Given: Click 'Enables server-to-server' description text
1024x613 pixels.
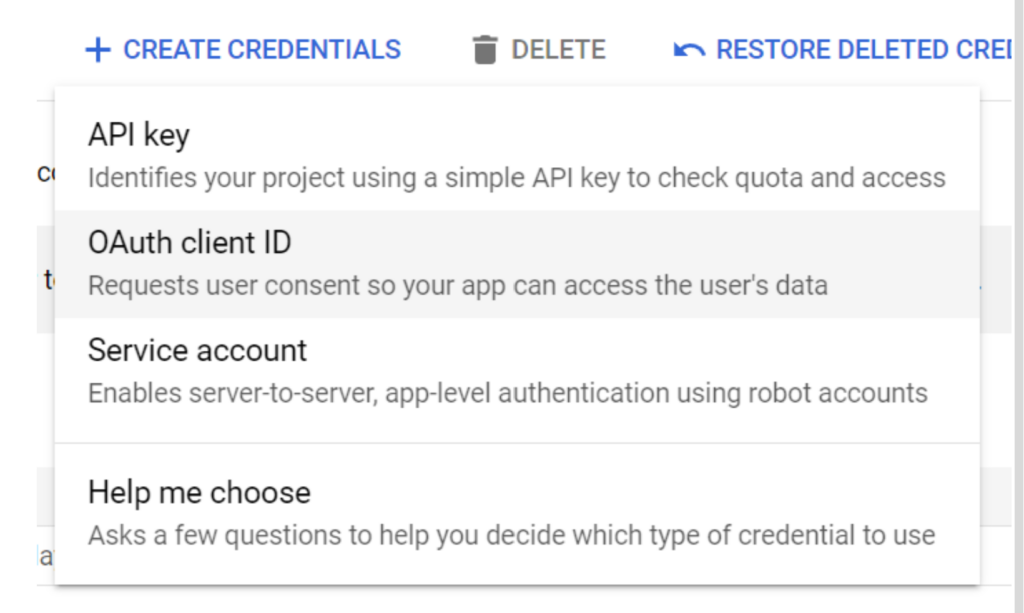Looking at the screenshot, I should [x=507, y=393].
